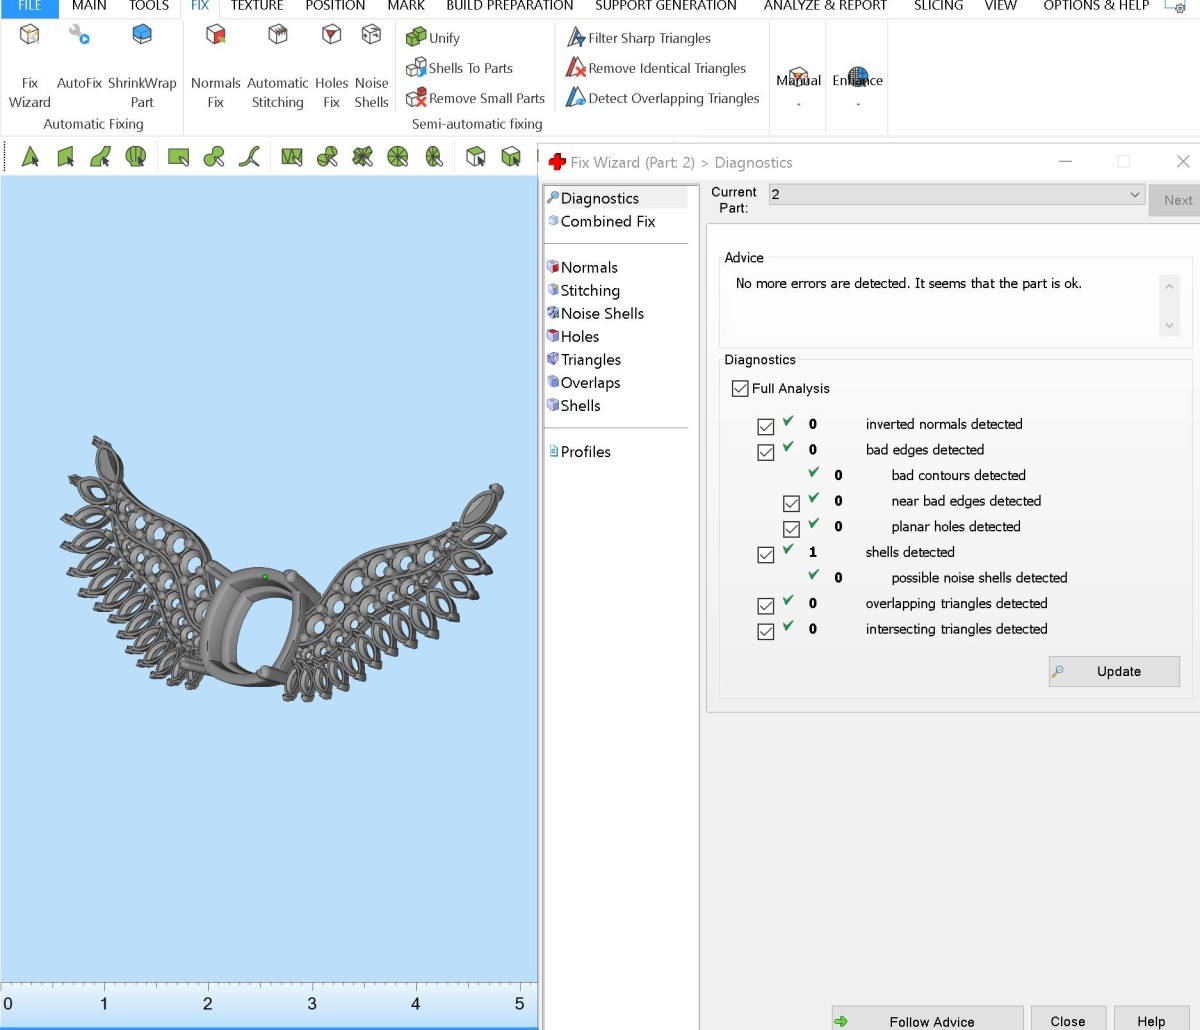Click Detect Overlapping Triangles
Viewport: 1200px width, 1030px height.
point(663,98)
